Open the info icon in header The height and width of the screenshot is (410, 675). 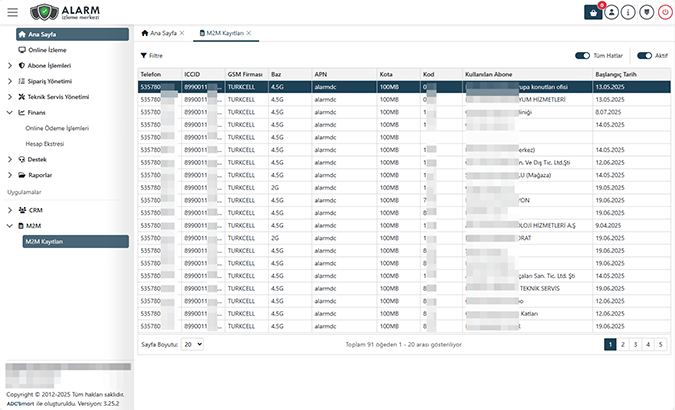pyautogui.click(x=627, y=12)
